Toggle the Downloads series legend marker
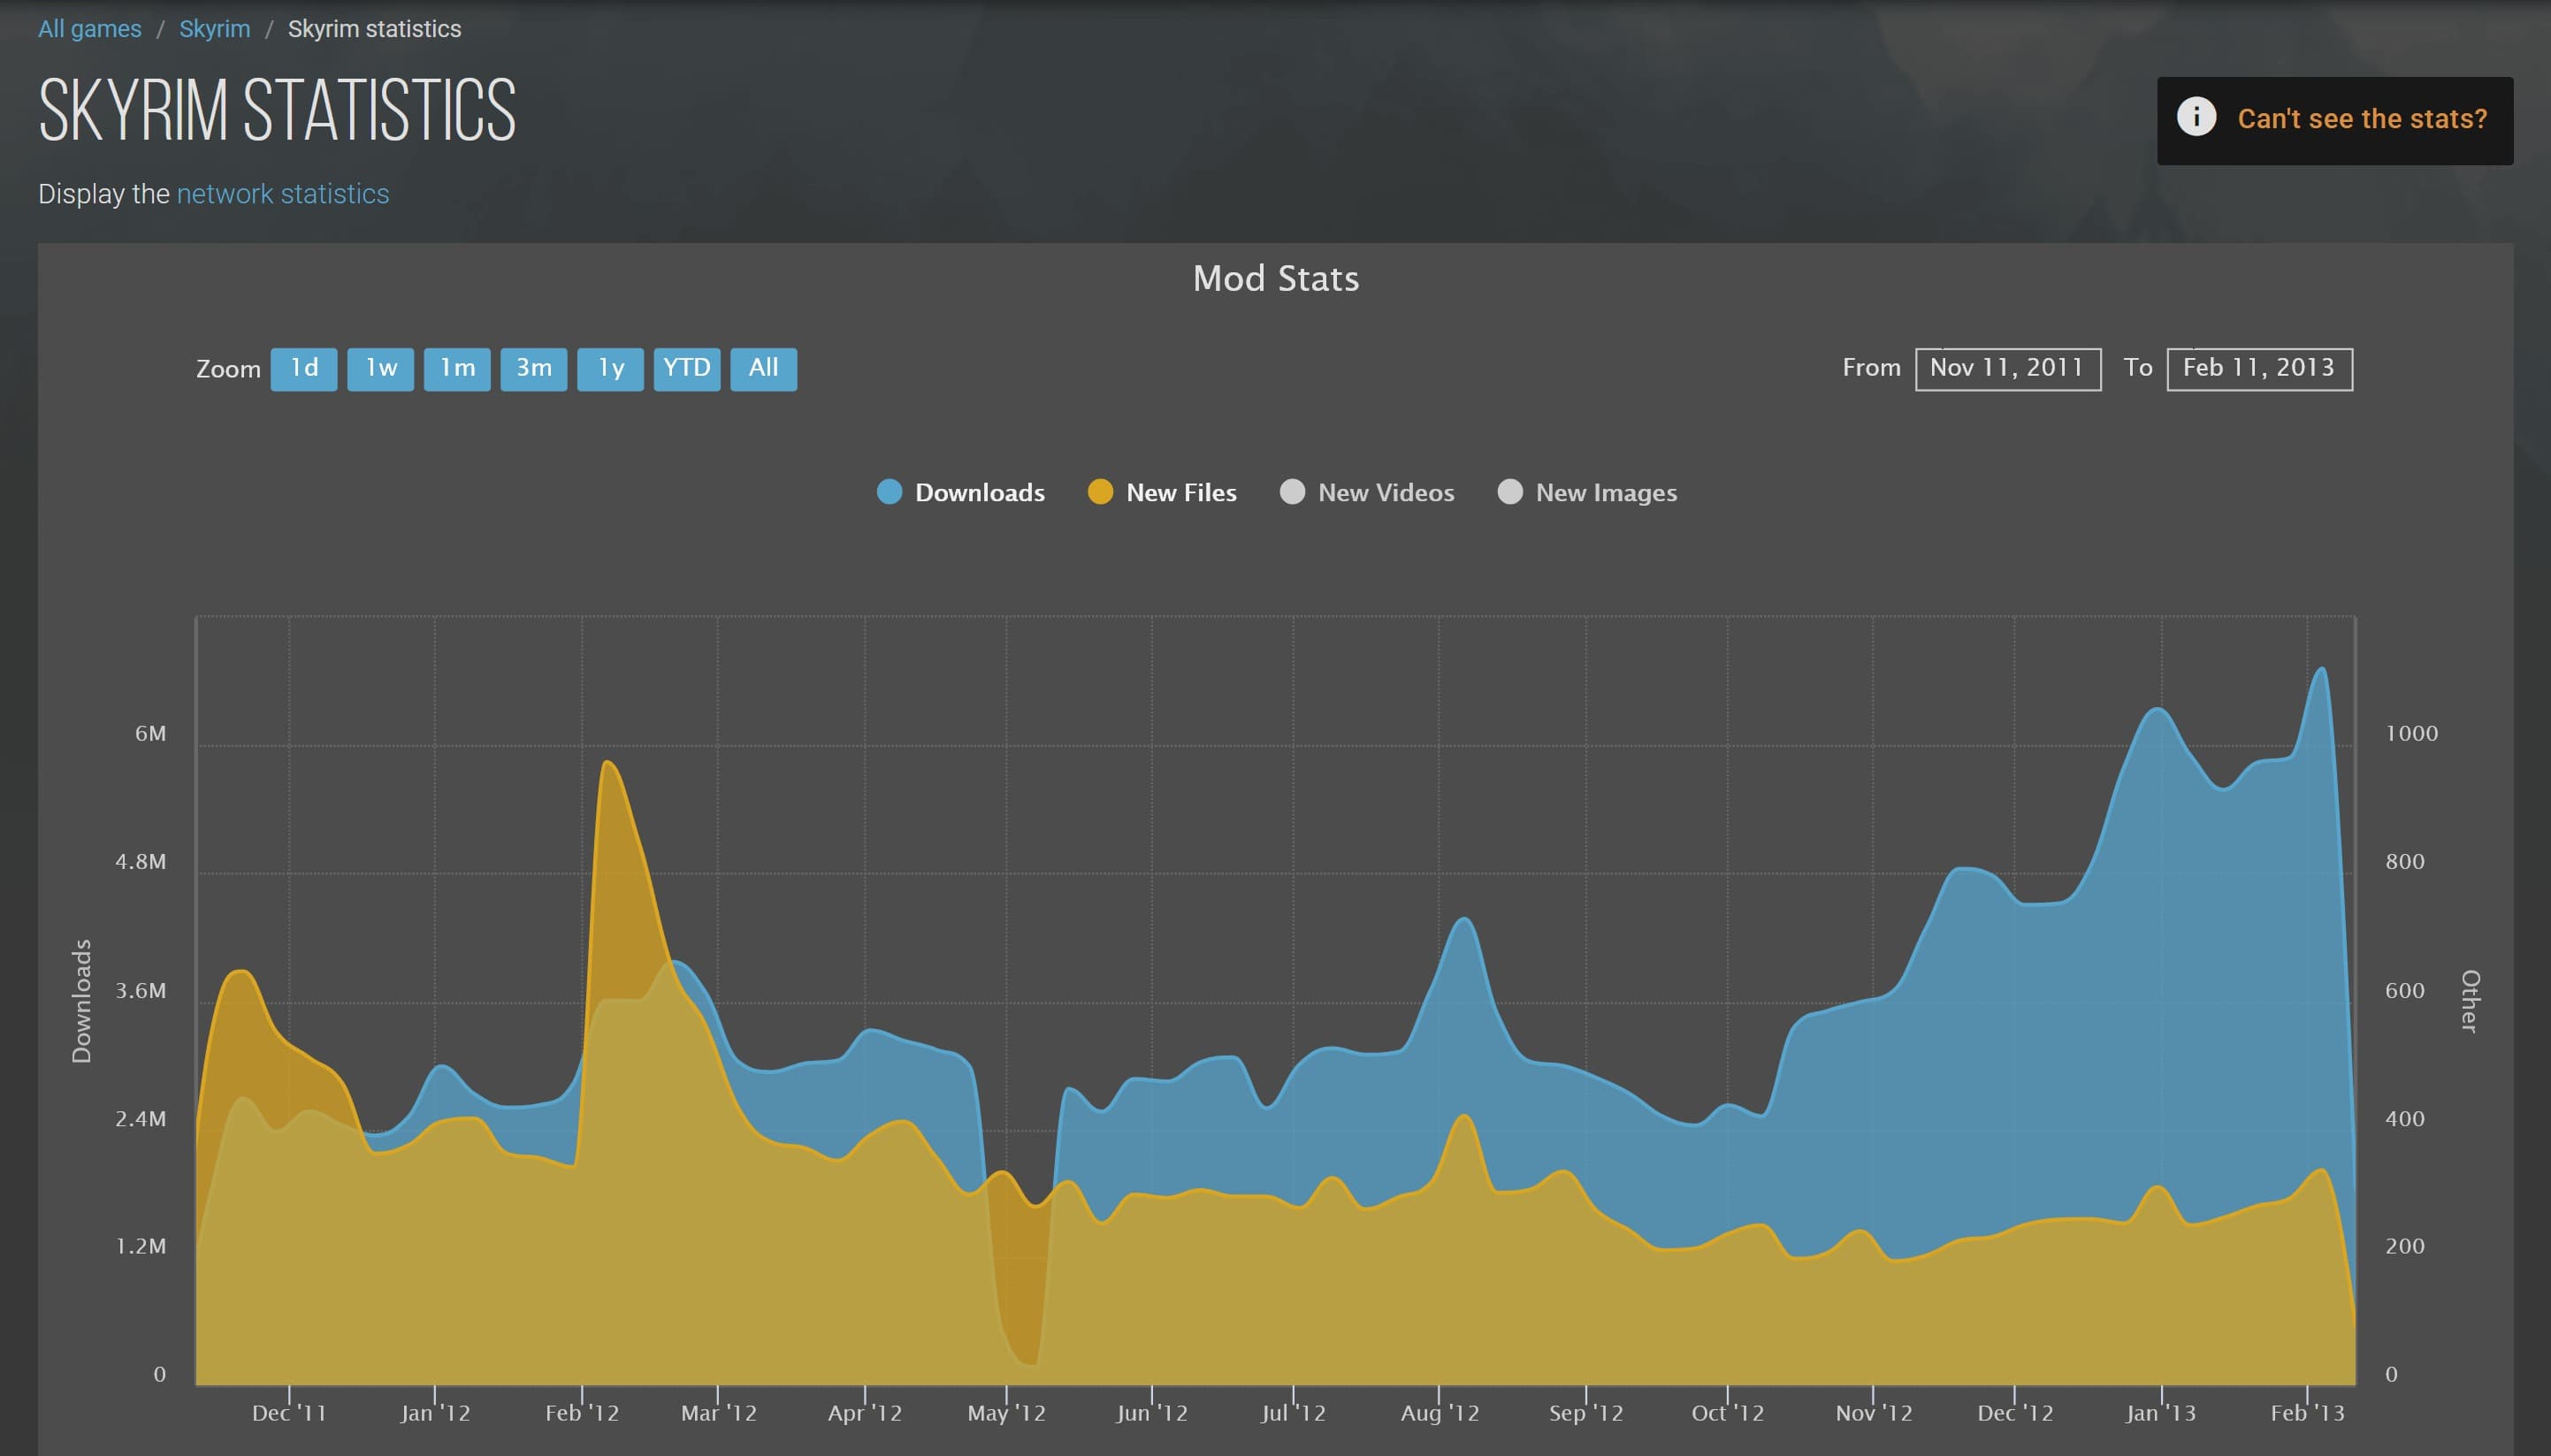This screenshot has width=2551, height=1456. [889, 492]
